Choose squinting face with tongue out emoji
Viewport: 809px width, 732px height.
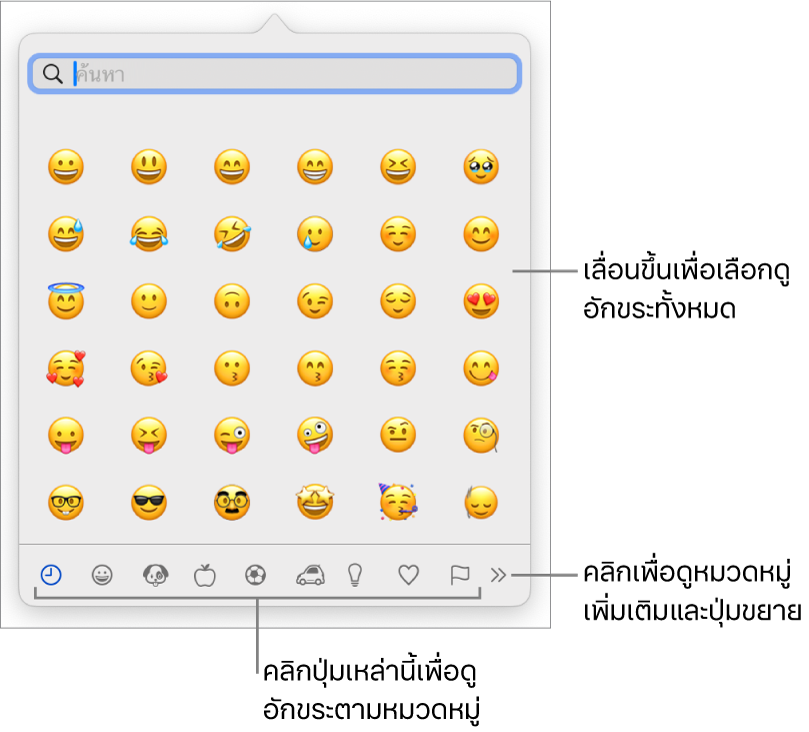(x=149, y=435)
